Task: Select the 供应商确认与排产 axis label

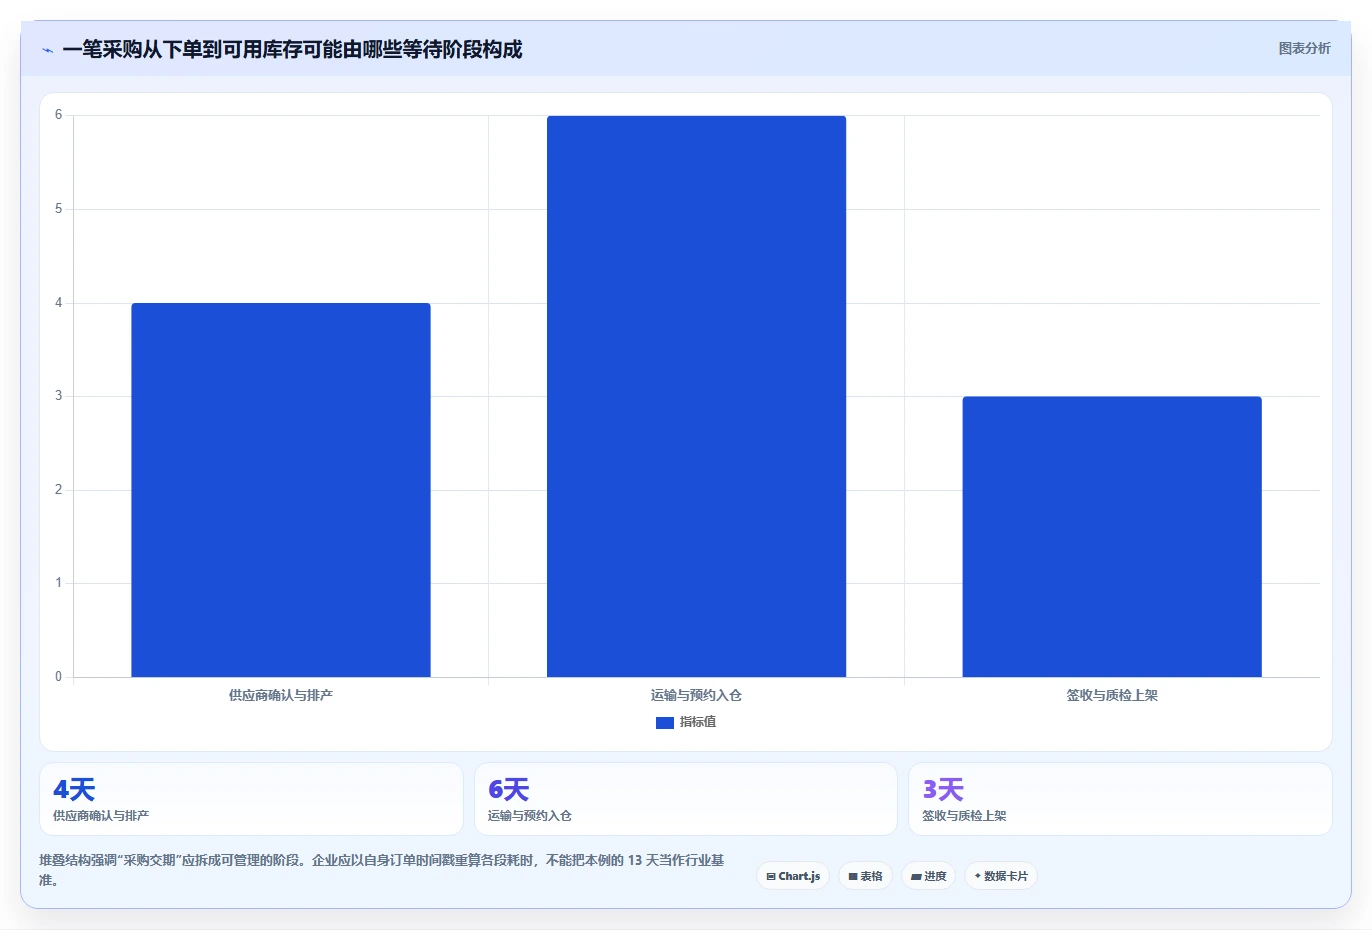Action: tap(281, 695)
